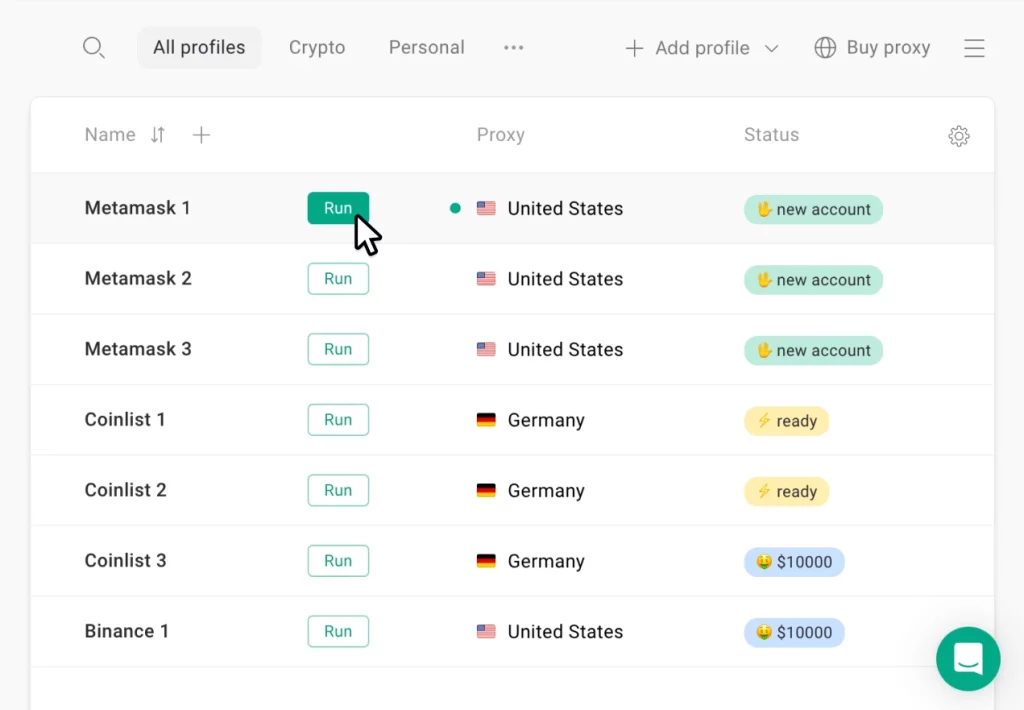The image size is (1024, 710).
Task: Switch to the Personal tab
Action: pyautogui.click(x=426, y=47)
